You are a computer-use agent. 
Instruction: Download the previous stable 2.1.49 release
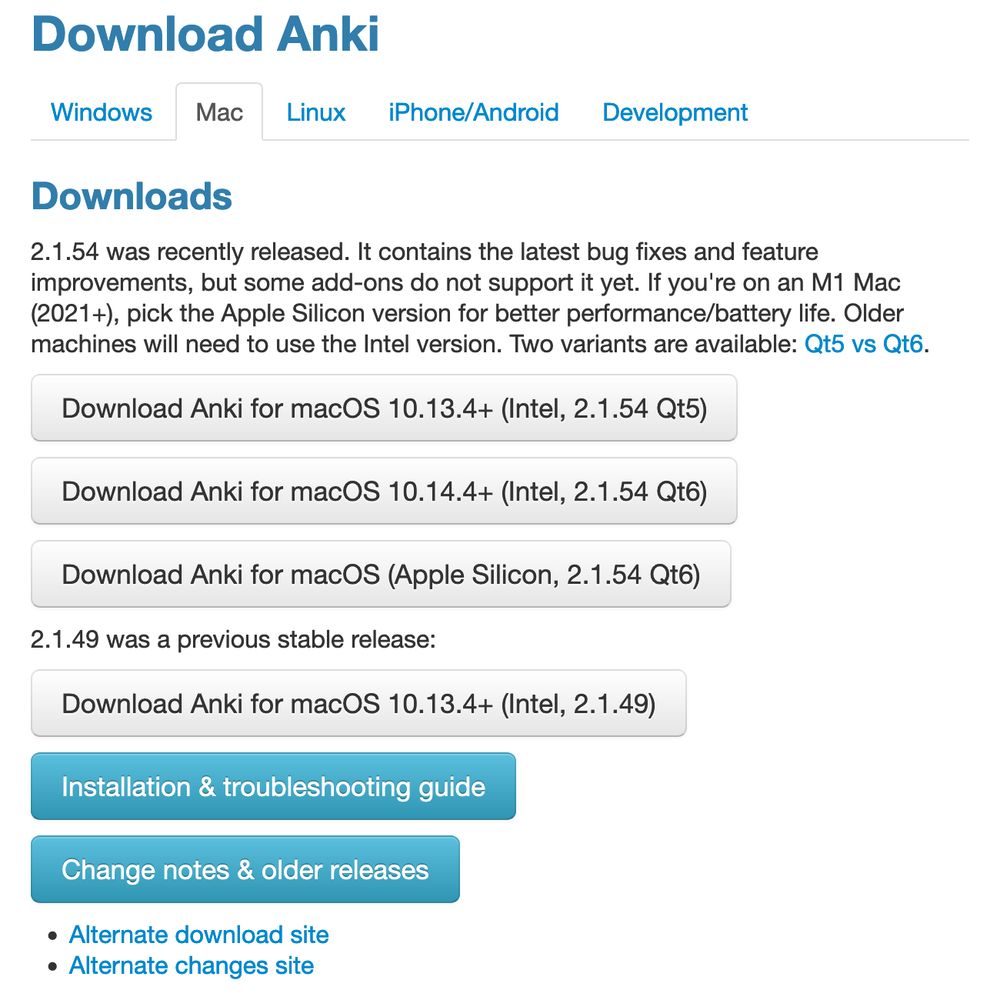point(360,704)
